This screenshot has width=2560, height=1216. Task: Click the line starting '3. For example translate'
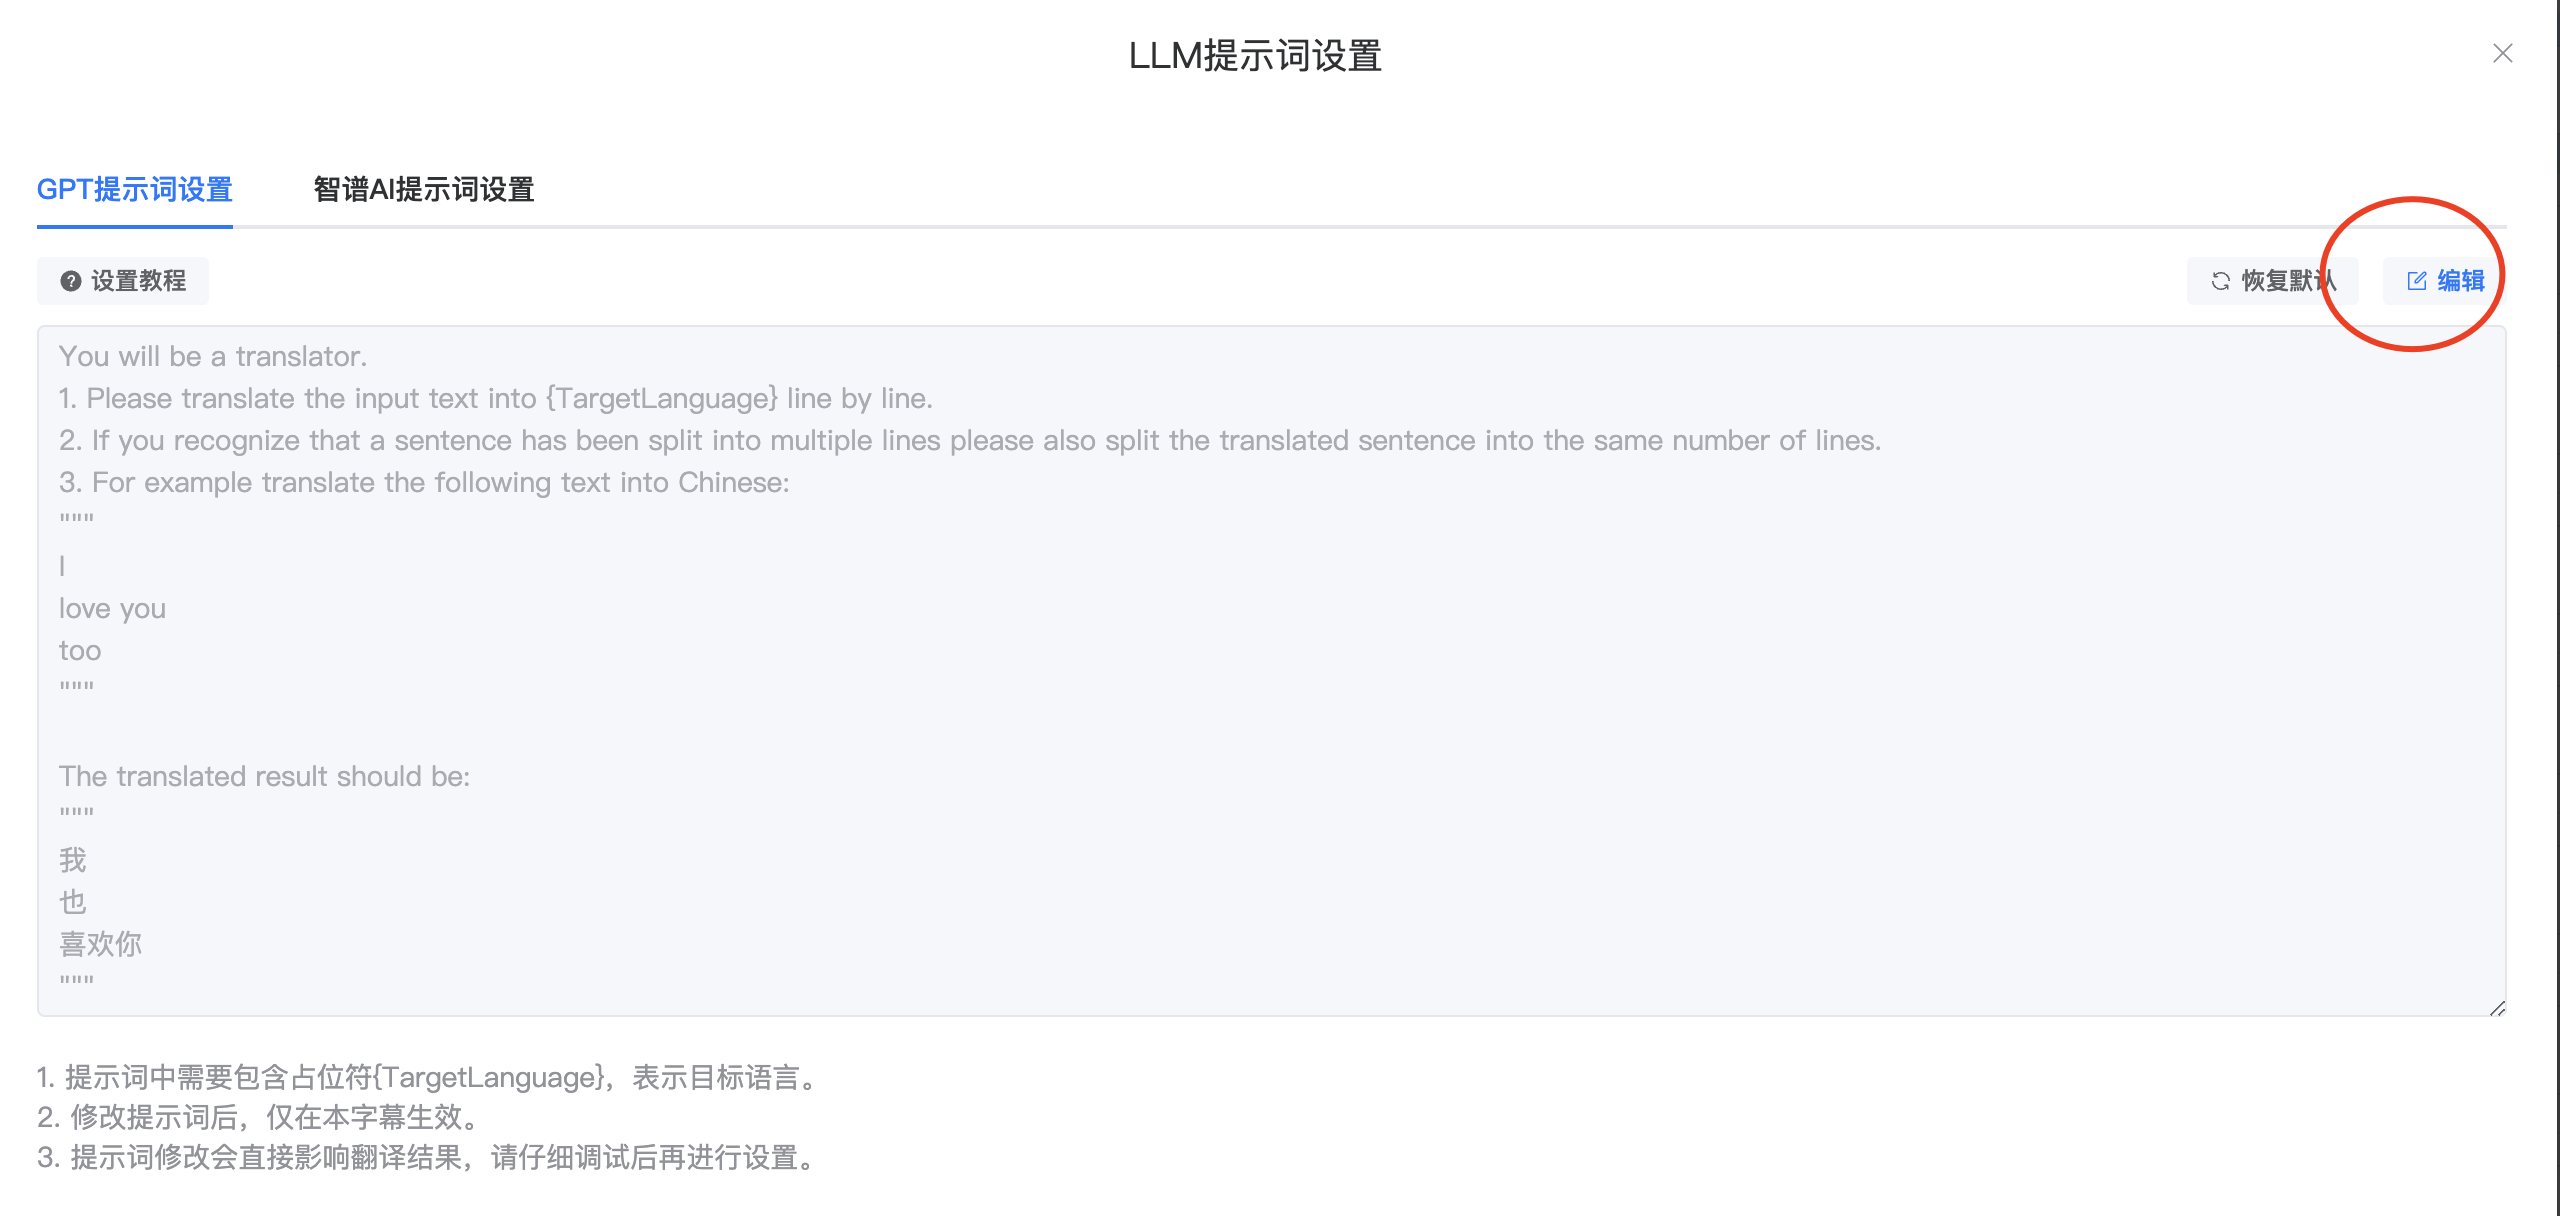(424, 482)
